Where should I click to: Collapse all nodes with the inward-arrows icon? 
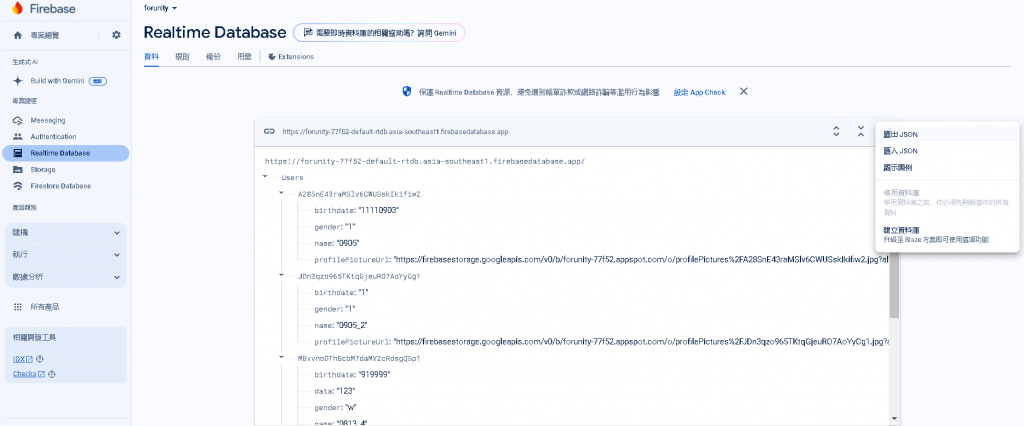(x=861, y=131)
